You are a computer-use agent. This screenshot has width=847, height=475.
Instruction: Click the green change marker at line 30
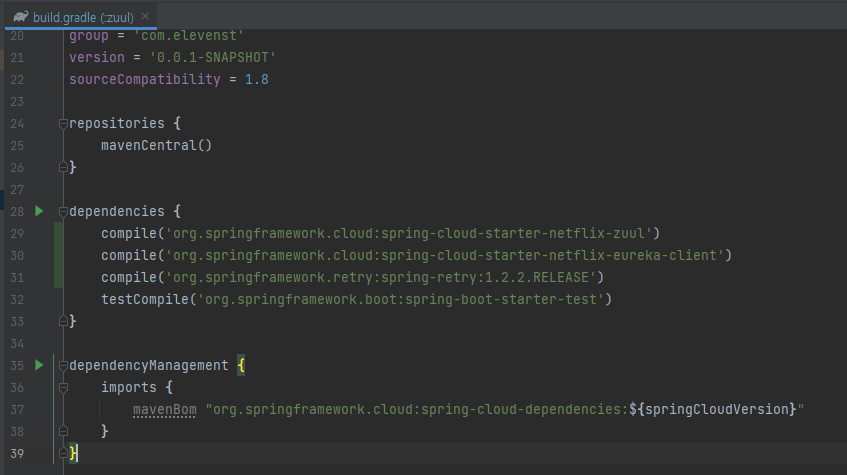click(58, 255)
